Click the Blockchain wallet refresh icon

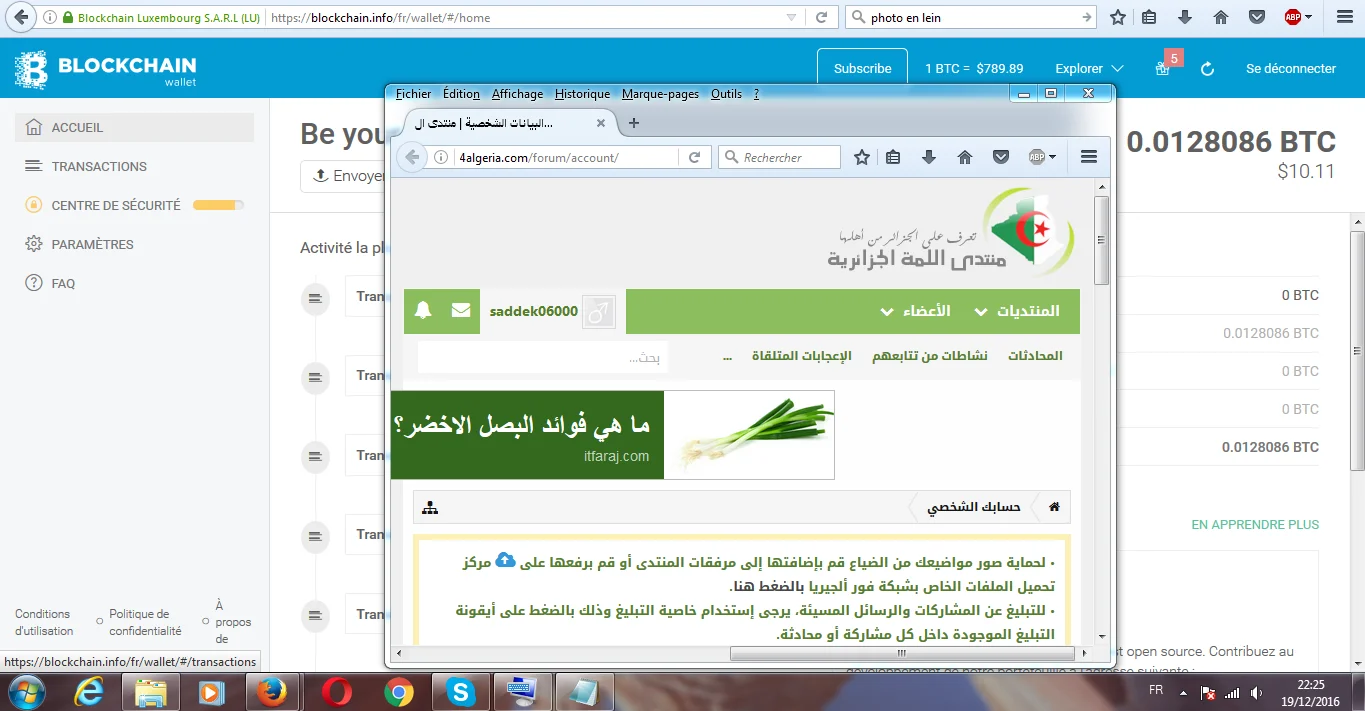point(1207,69)
